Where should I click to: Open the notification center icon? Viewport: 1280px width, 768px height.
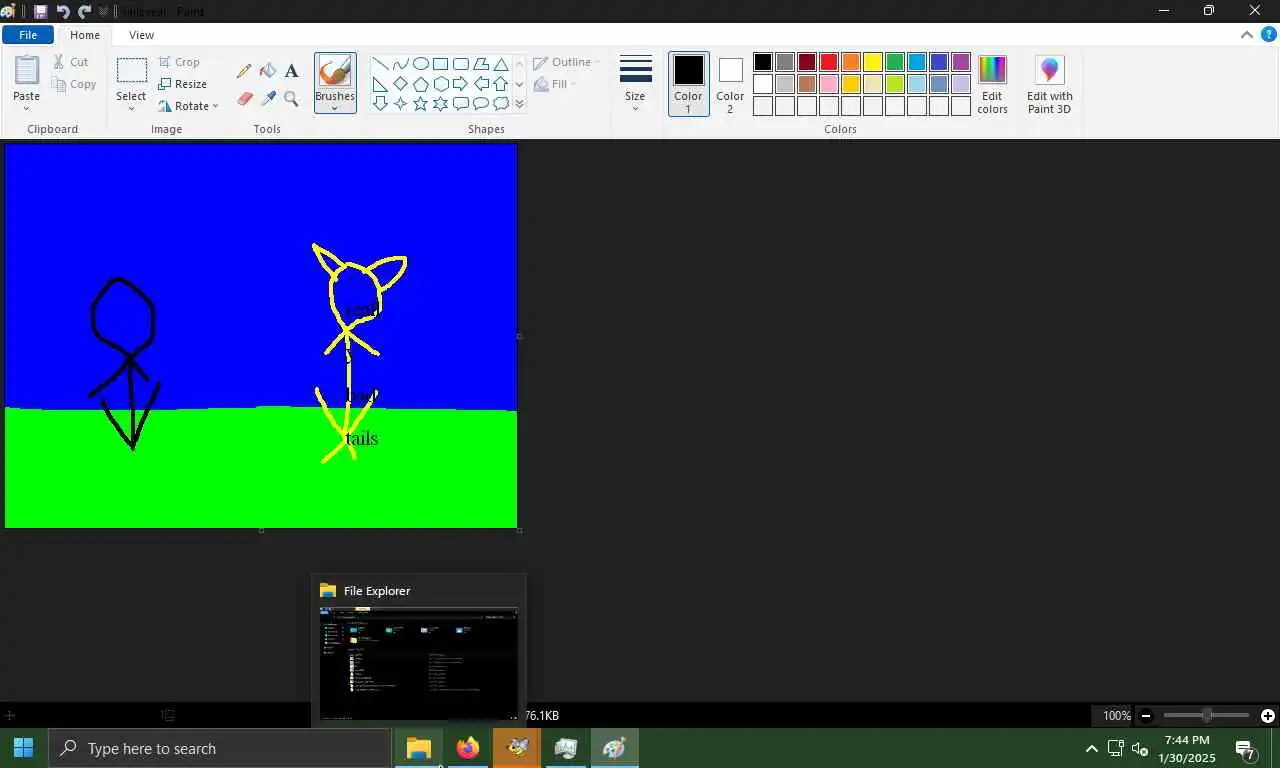click(x=1245, y=748)
